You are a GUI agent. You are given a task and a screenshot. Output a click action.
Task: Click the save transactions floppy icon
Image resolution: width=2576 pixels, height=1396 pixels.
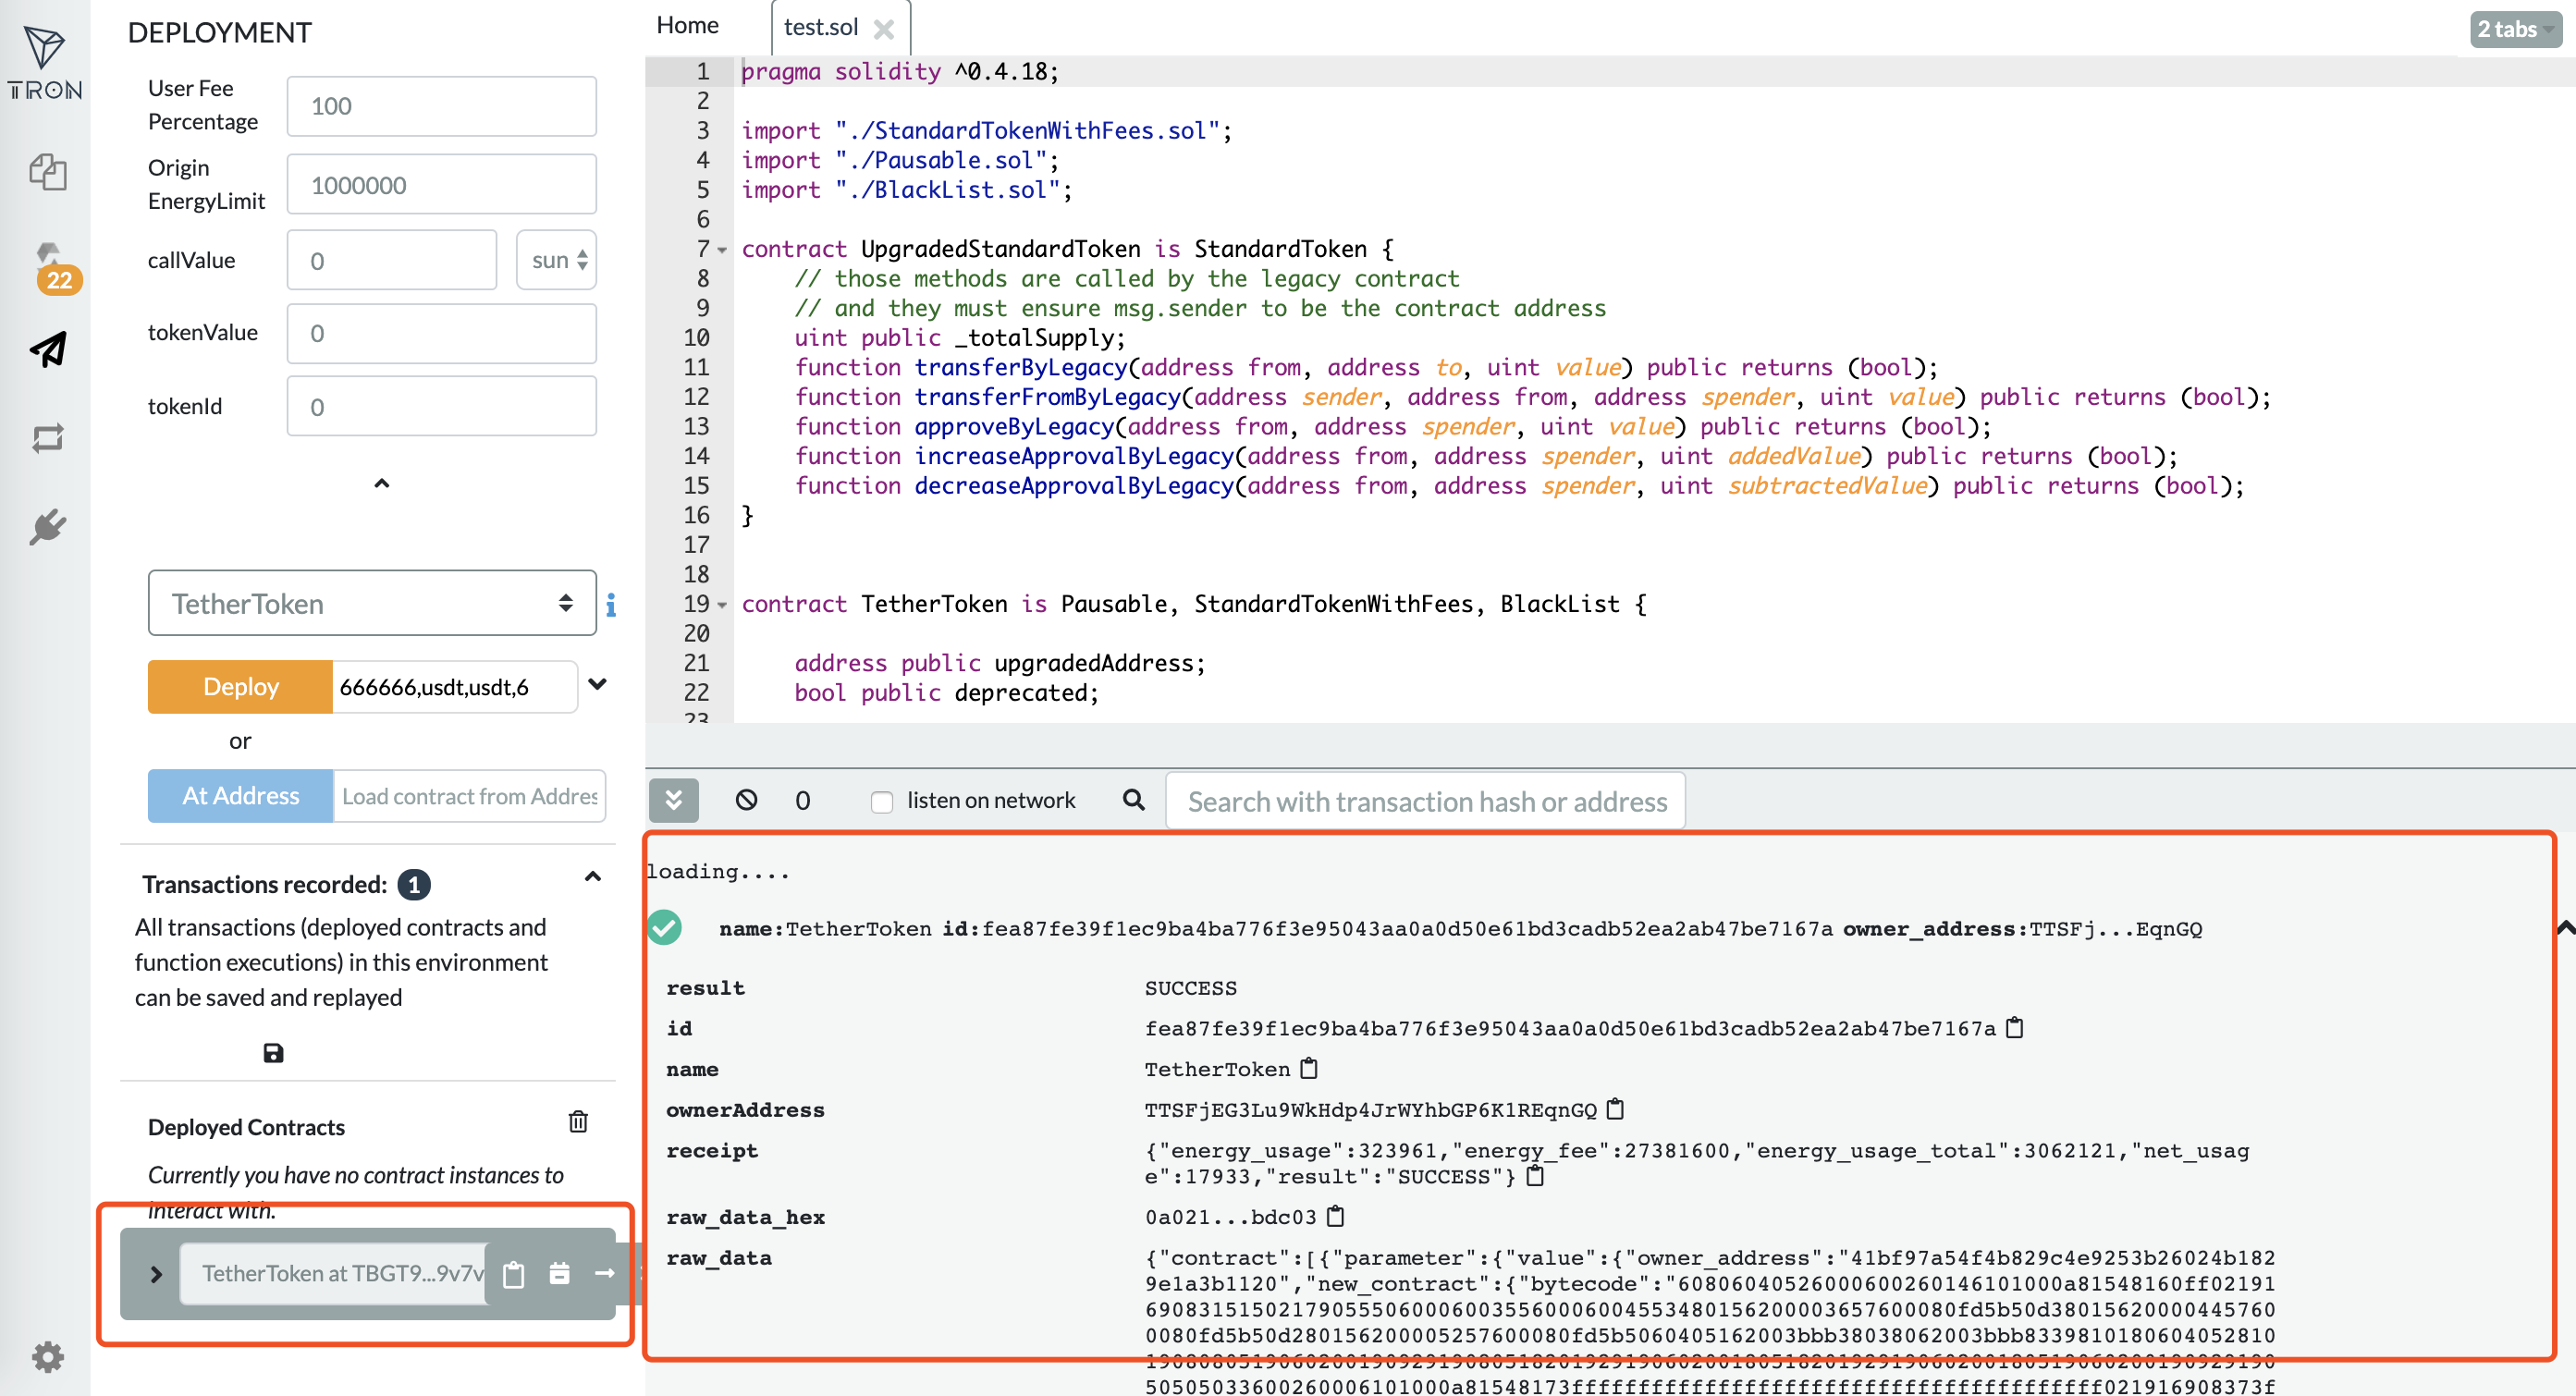(273, 1053)
